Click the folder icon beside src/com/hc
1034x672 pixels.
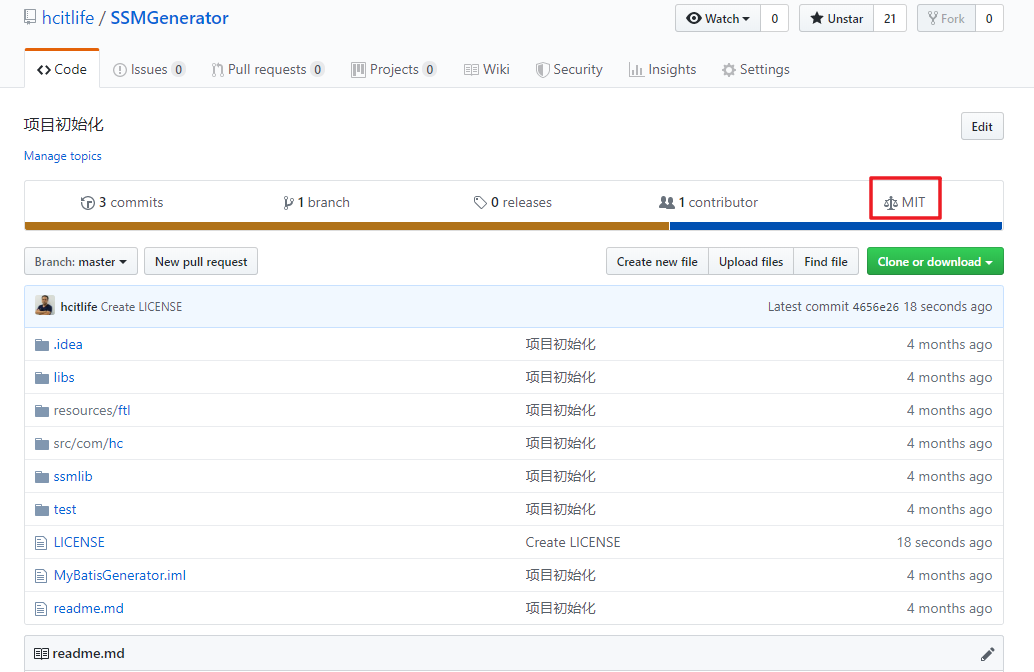click(x=42, y=444)
